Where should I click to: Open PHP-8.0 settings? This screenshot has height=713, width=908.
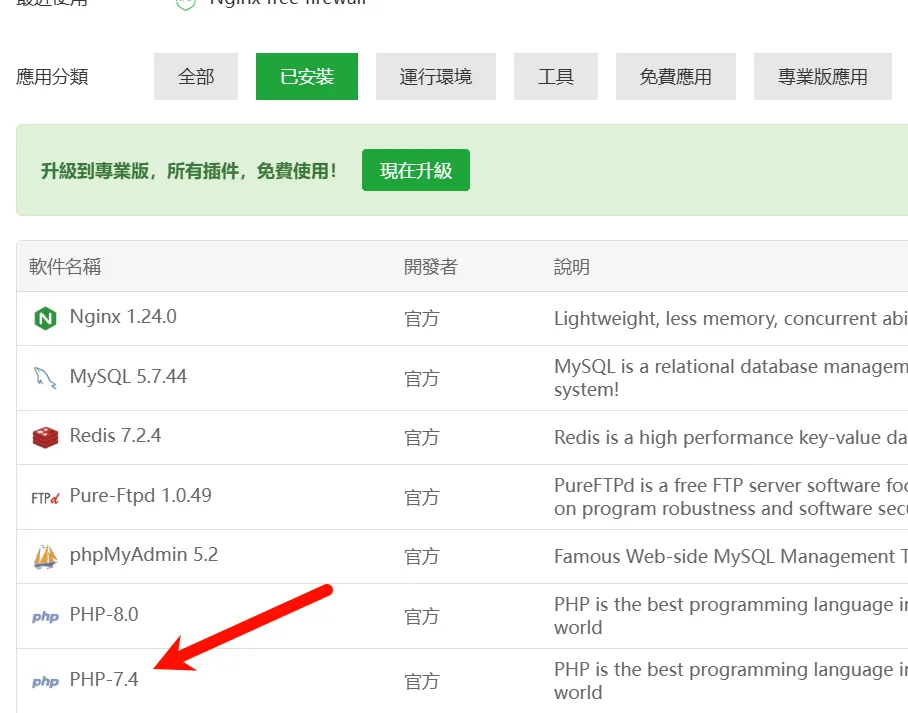click(x=104, y=615)
